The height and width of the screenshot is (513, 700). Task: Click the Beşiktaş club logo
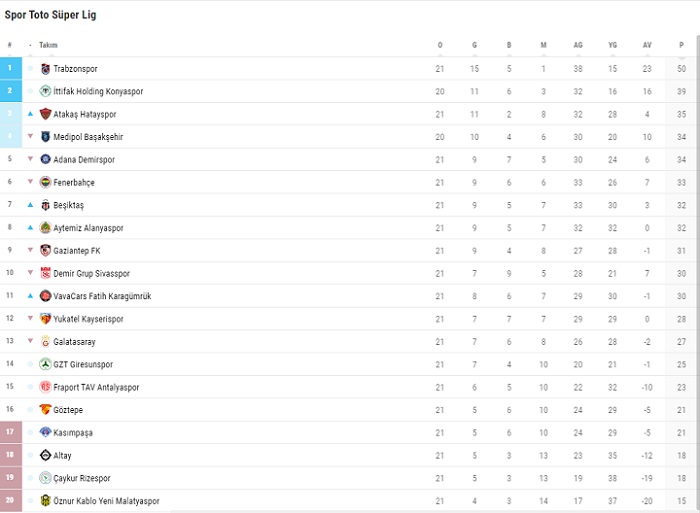pos(45,205)
